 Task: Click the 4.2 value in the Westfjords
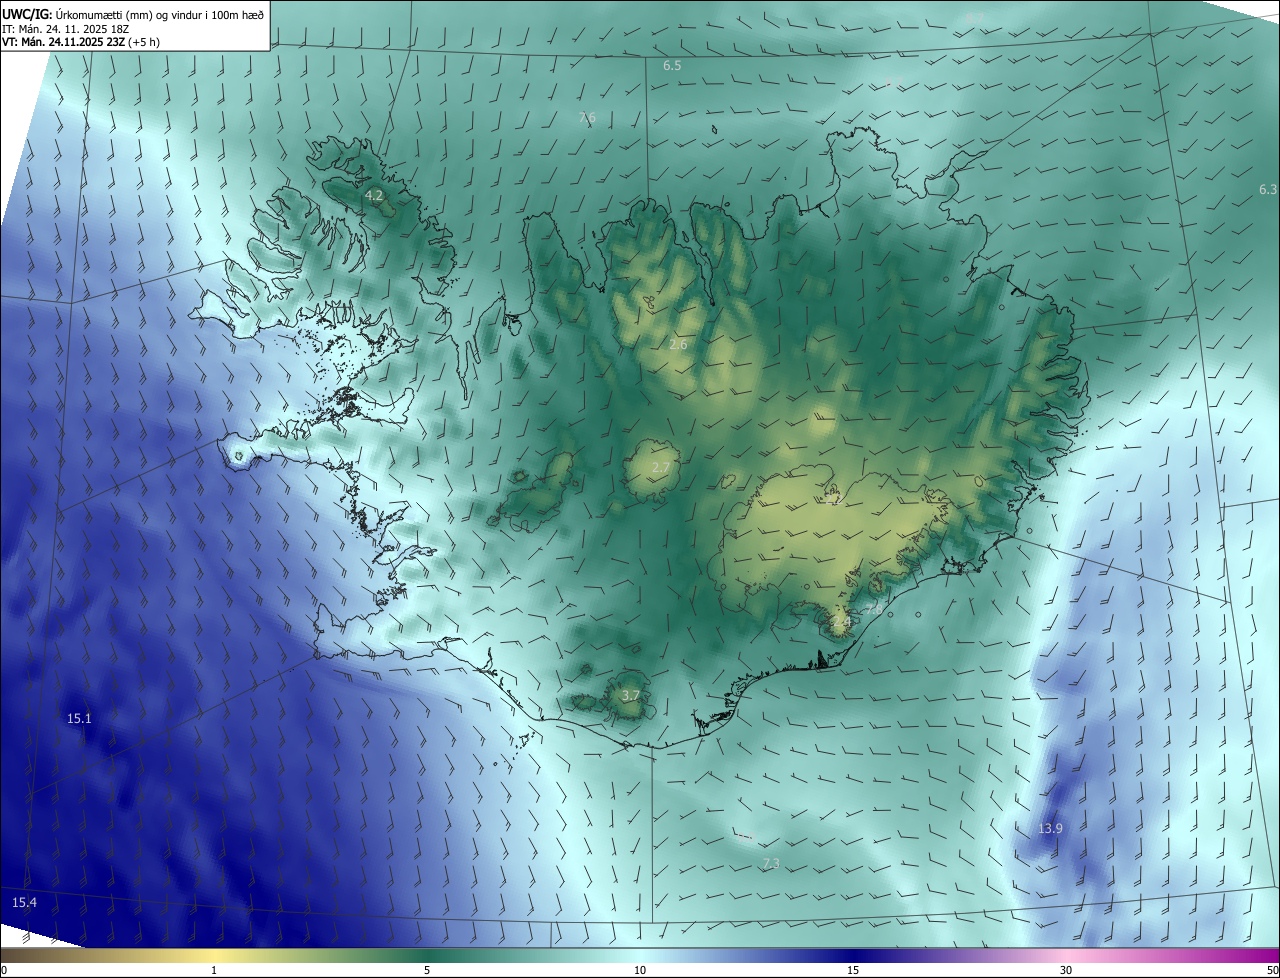pyautogui.click(x=374, y=196)
